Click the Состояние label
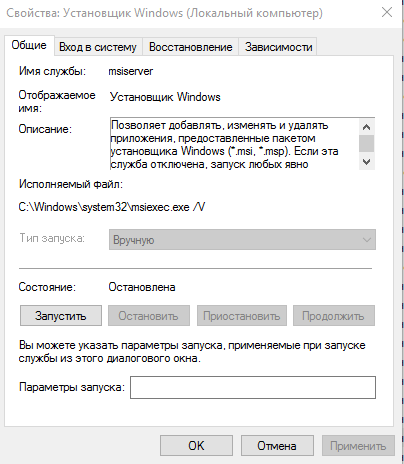 pos(47,287)
